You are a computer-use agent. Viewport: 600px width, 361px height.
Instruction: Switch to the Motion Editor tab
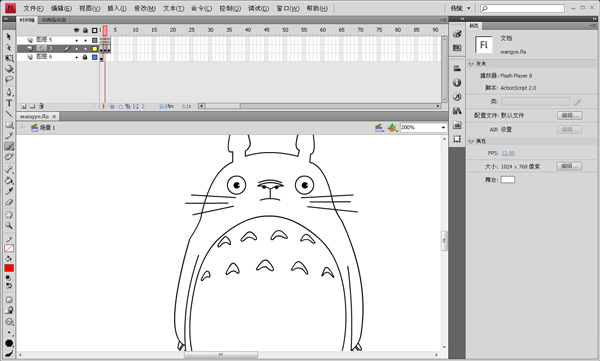click(x=54, y=20)
